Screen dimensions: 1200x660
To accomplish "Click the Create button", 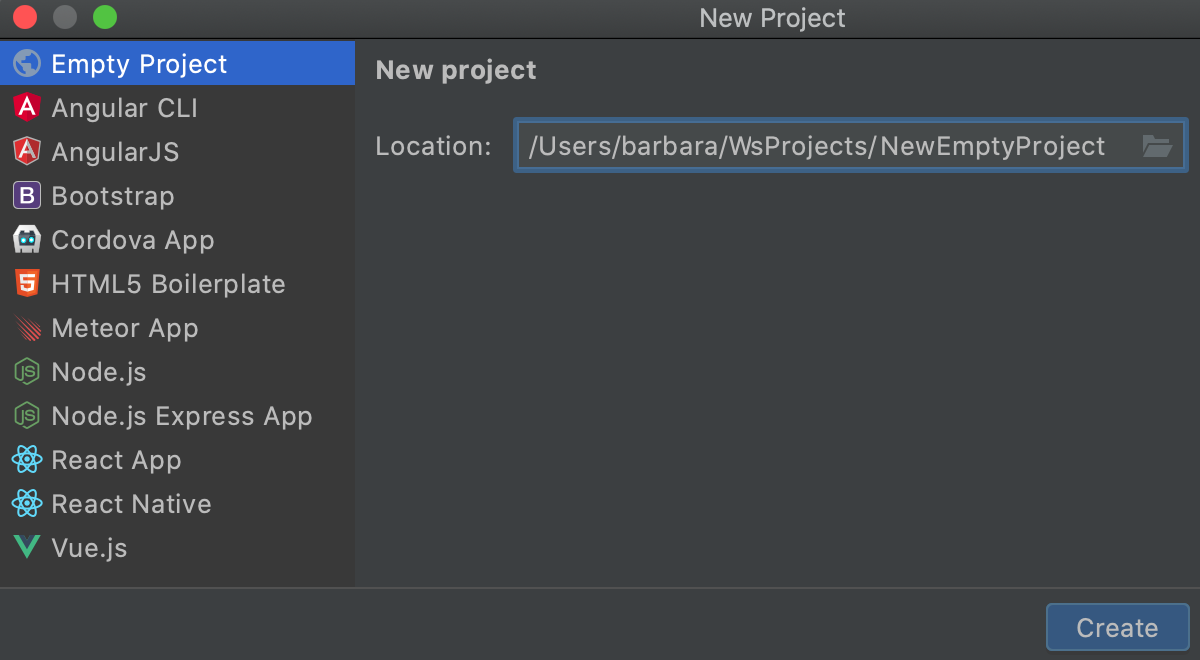I will coord(1117,627).
